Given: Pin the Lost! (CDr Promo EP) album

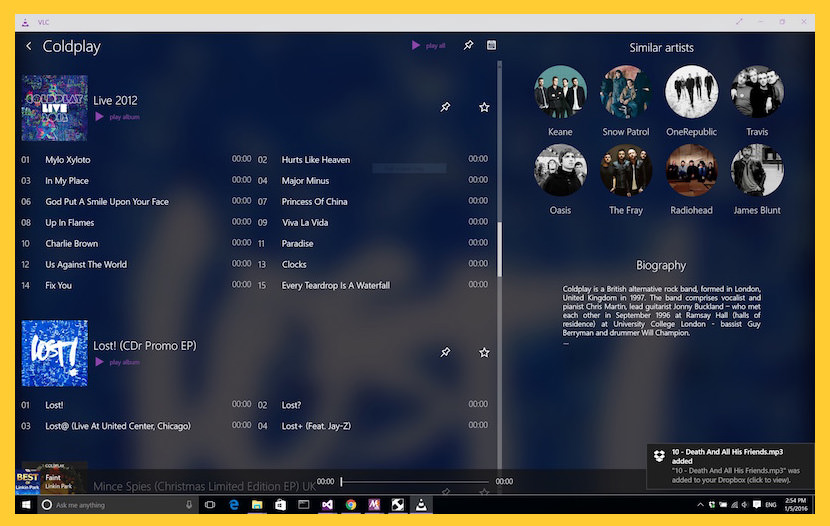Looking at the screenshot, I should 445,352.
